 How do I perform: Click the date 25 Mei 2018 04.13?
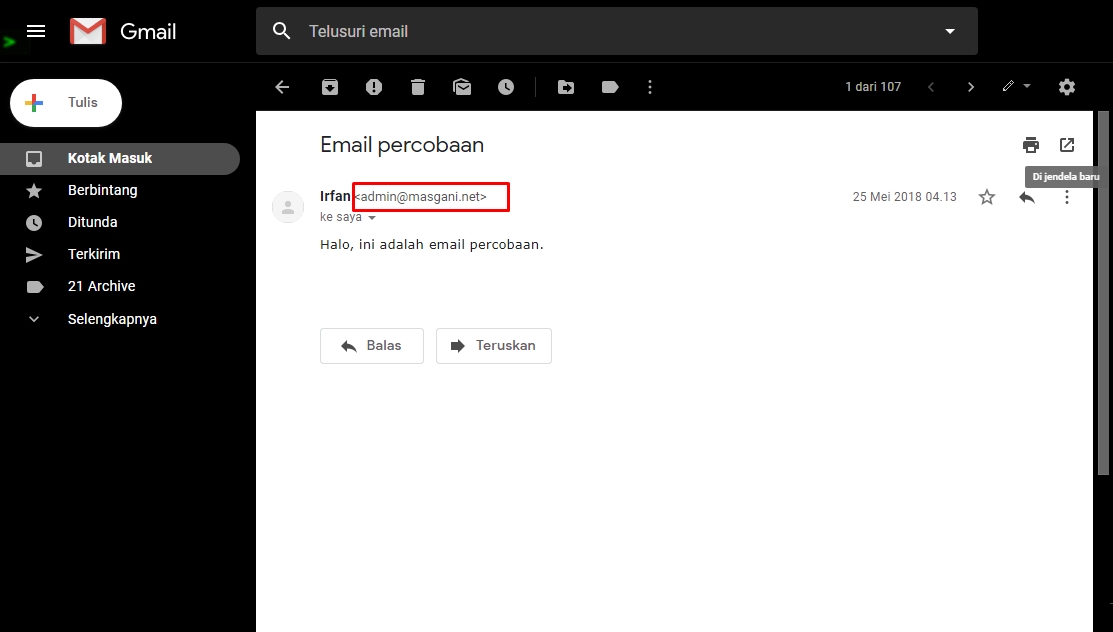point(904,197)
